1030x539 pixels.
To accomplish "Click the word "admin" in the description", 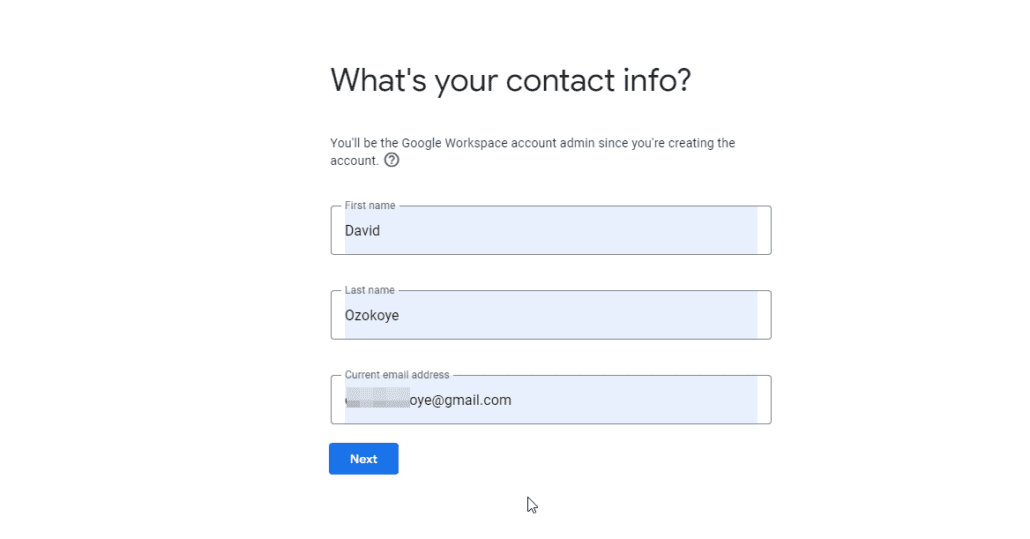I will [577, 143].
